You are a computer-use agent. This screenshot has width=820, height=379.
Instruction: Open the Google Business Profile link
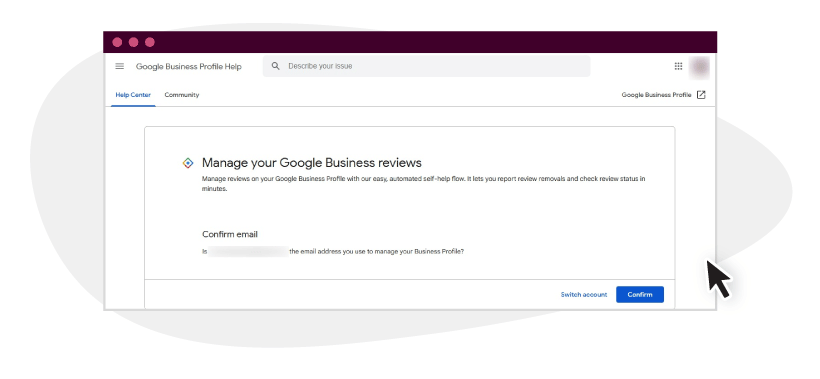[x=656, y=95]
